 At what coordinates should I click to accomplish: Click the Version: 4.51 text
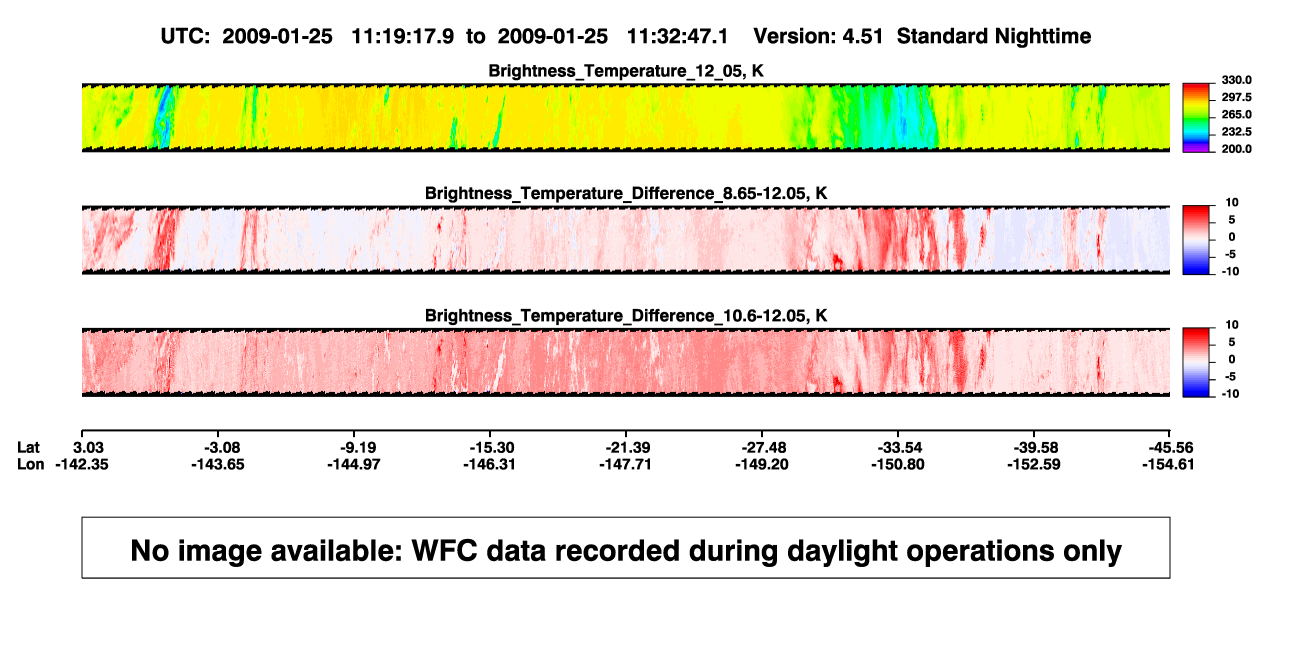point(820,36)
